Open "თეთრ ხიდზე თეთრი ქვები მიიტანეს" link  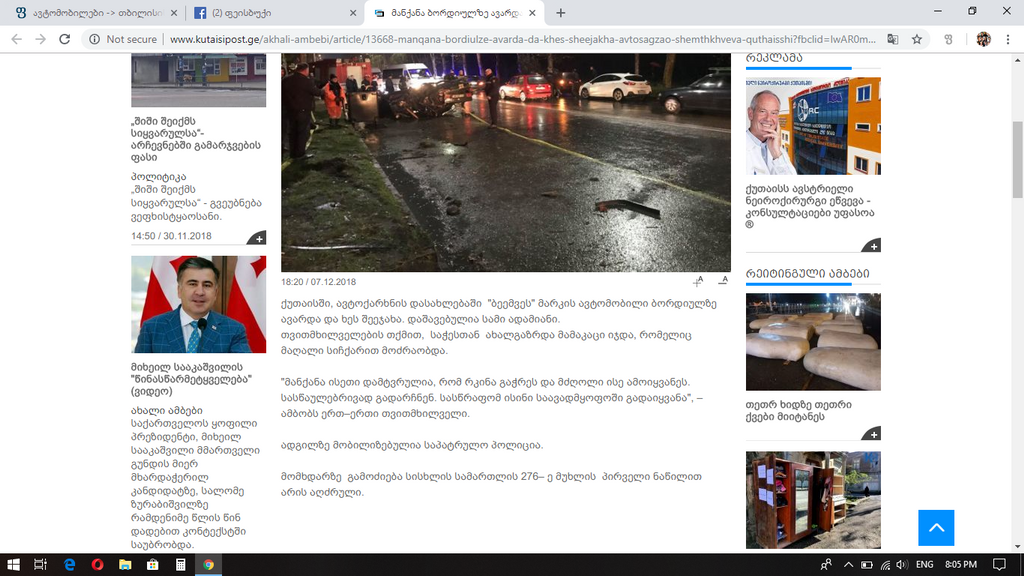(799, 411)
